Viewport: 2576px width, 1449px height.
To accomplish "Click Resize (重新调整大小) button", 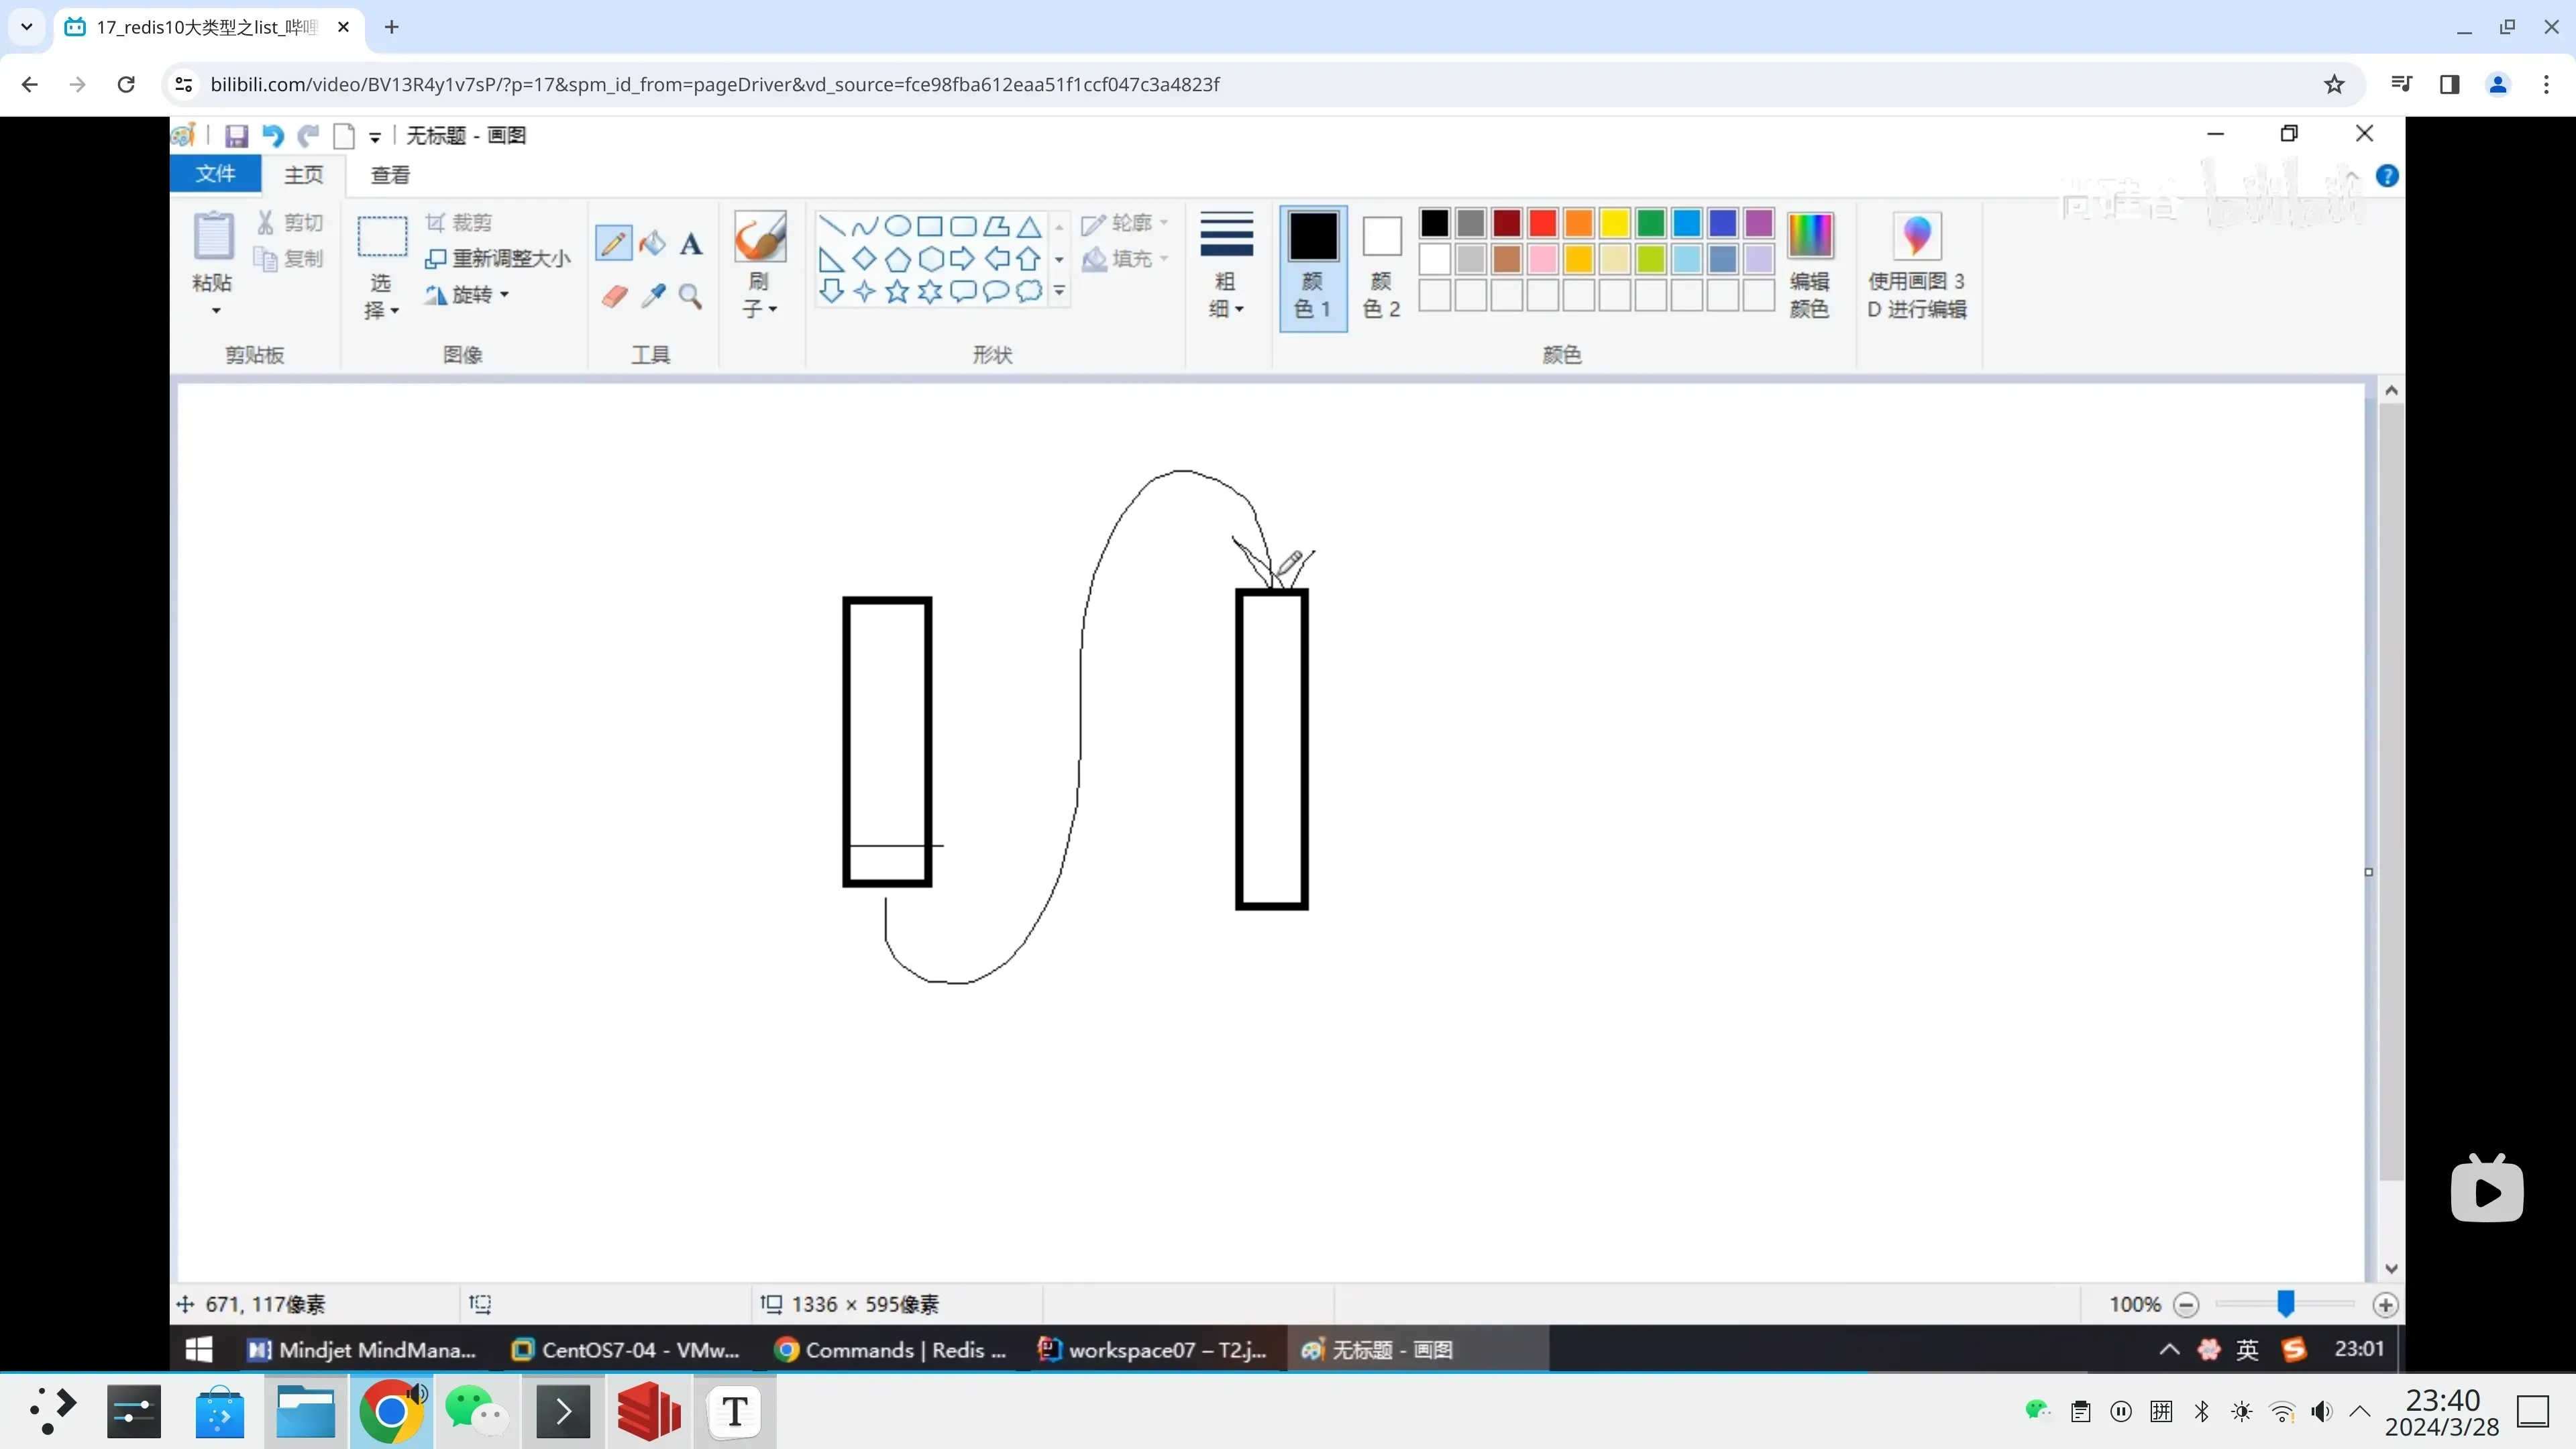I will pos(499,259).
